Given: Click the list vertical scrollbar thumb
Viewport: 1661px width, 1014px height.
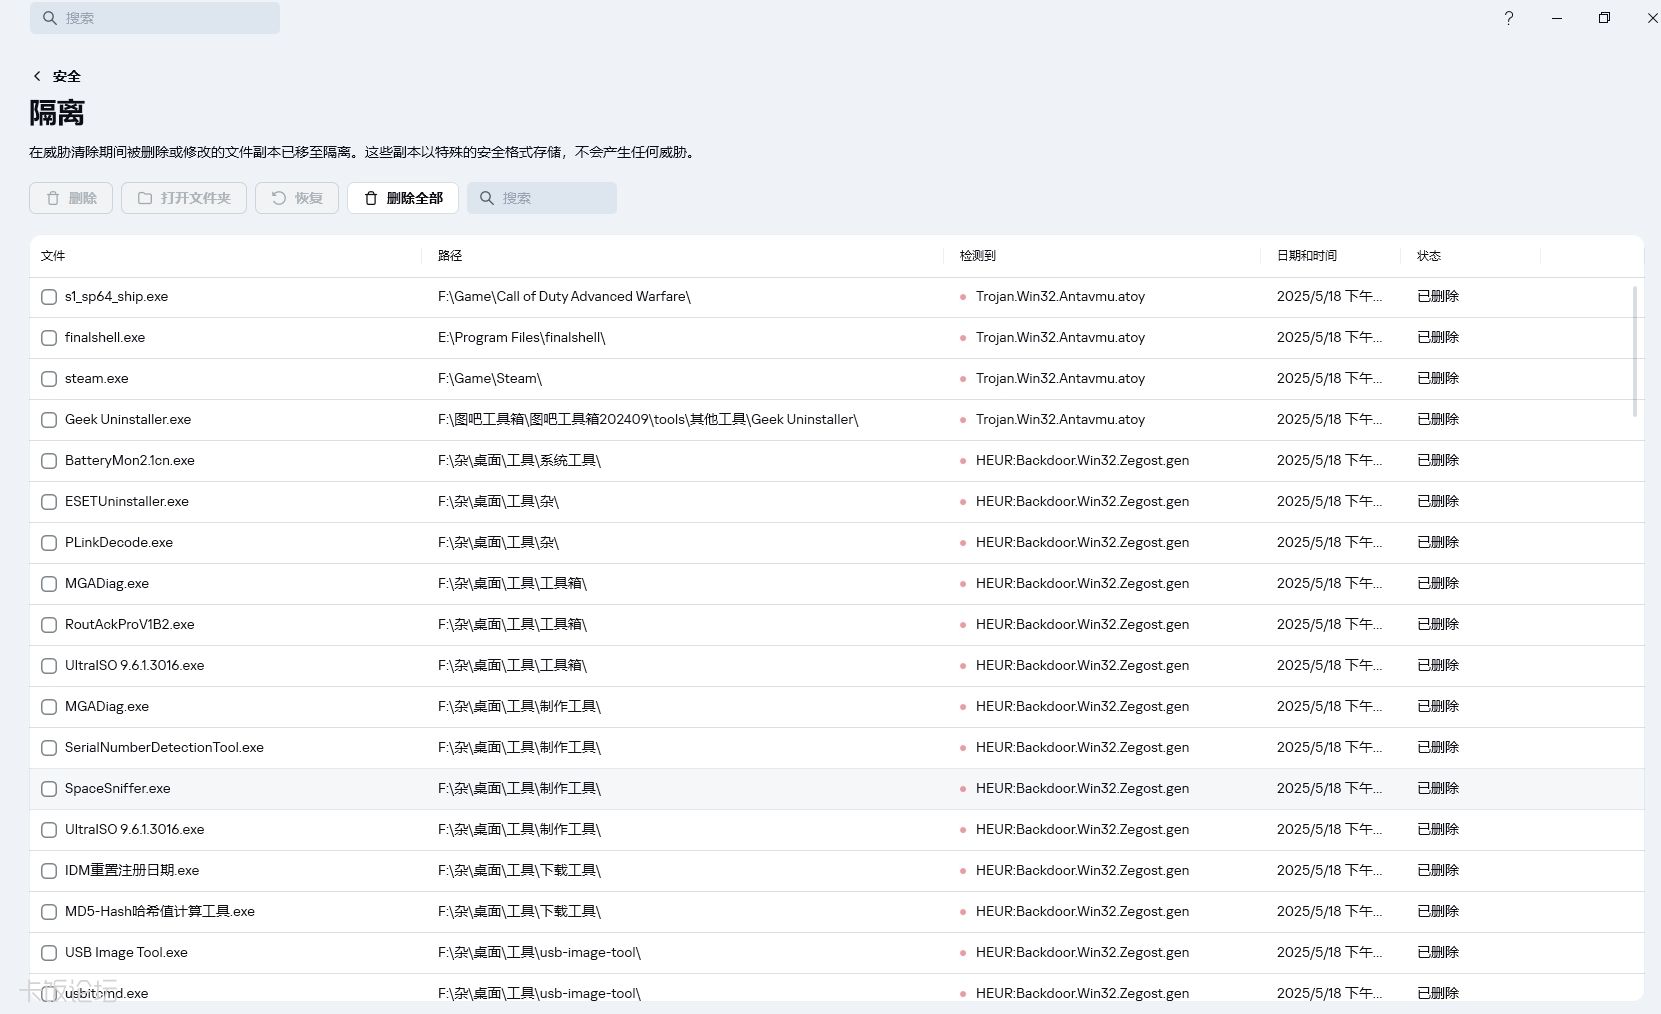Looking at the screenshot, I should tap(1635, 351).
